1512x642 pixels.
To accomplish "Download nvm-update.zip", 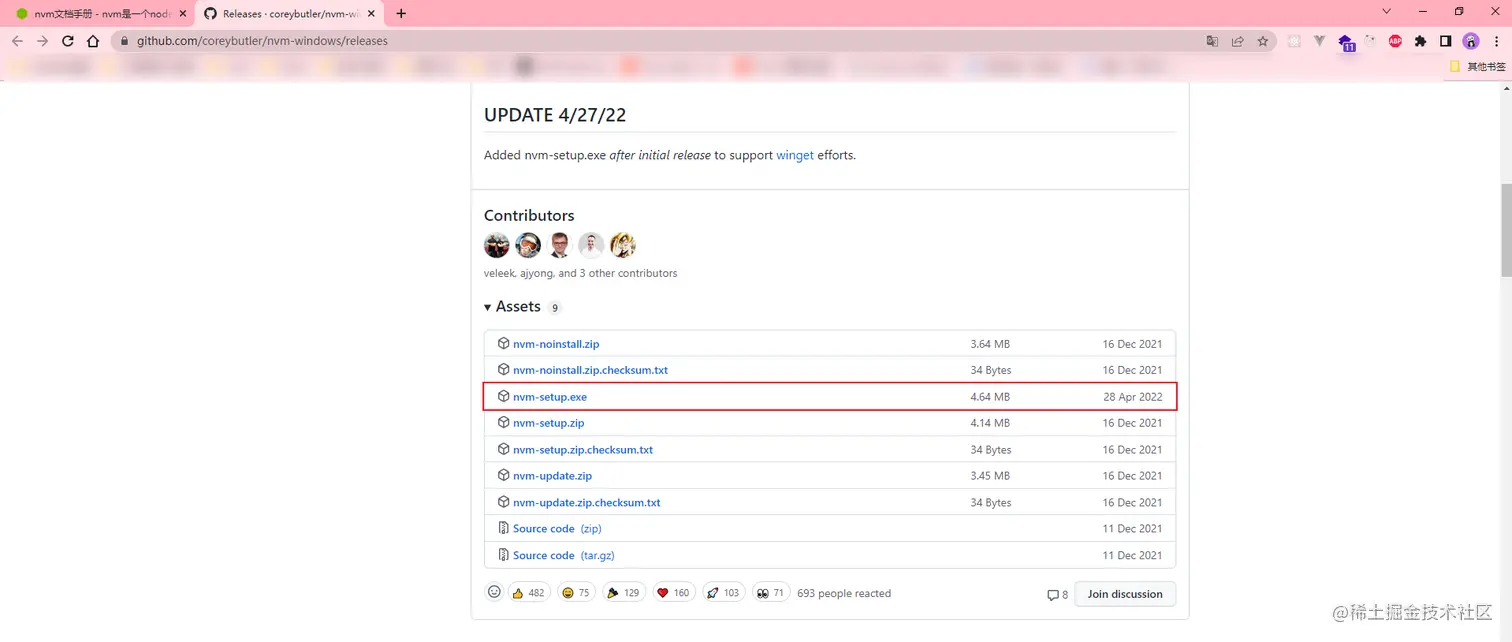I will point(553,476).
